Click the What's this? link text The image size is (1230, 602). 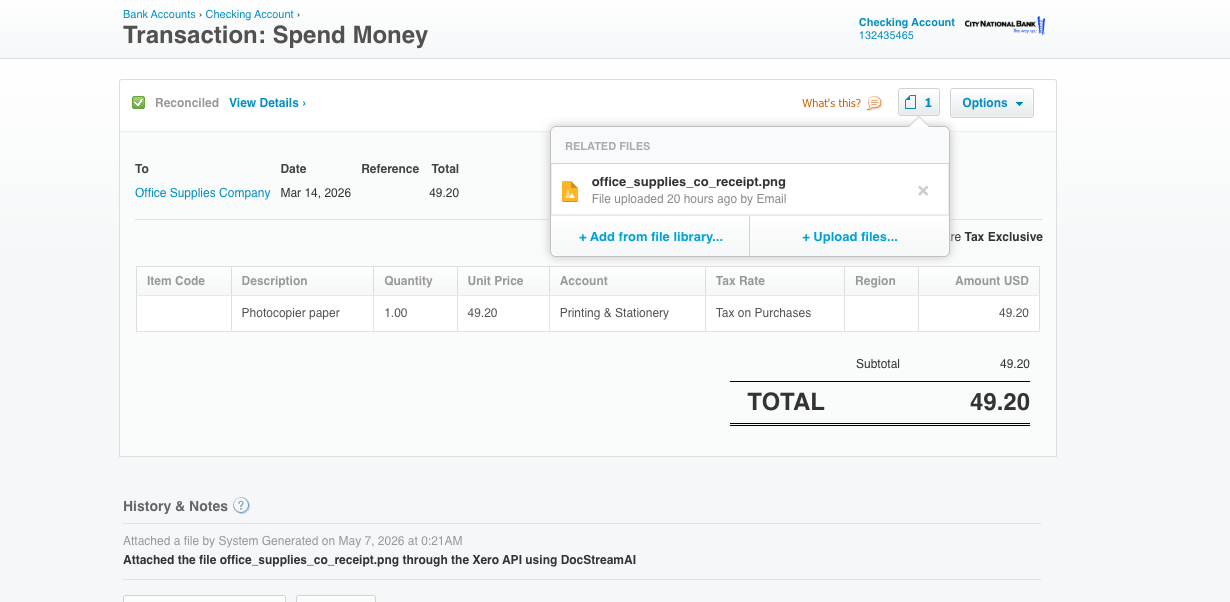(831, 103)
